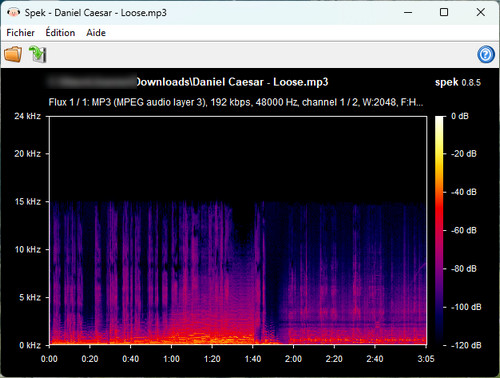Click the 2:40 time label
Viewport: 500px width, 378px height.
click(375, 359)
